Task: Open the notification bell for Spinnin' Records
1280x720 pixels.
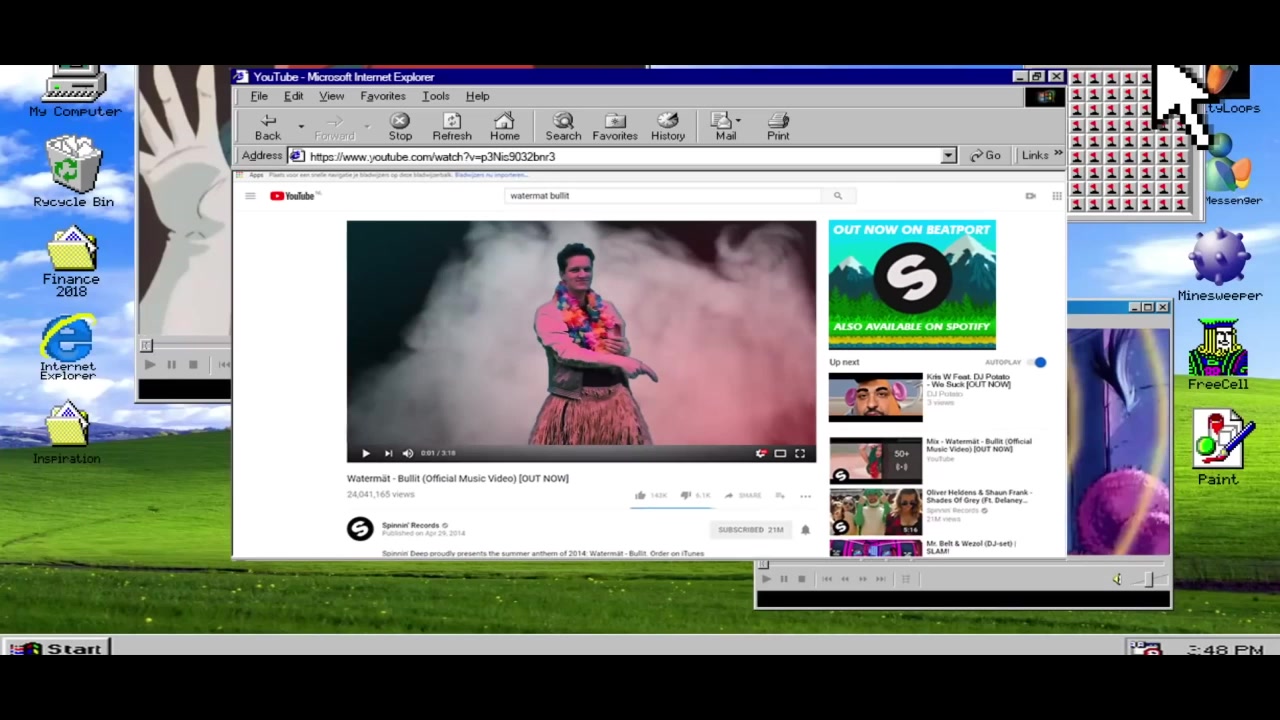Action: (x=805, y=530)
